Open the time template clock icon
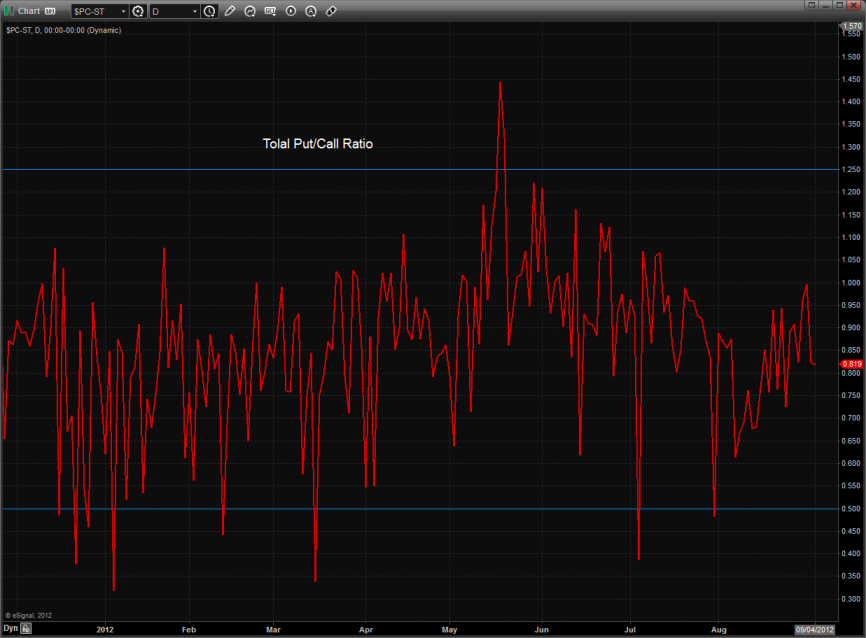Screen dimensions: 866x638 pyautogui.click(x=209, y=11)
